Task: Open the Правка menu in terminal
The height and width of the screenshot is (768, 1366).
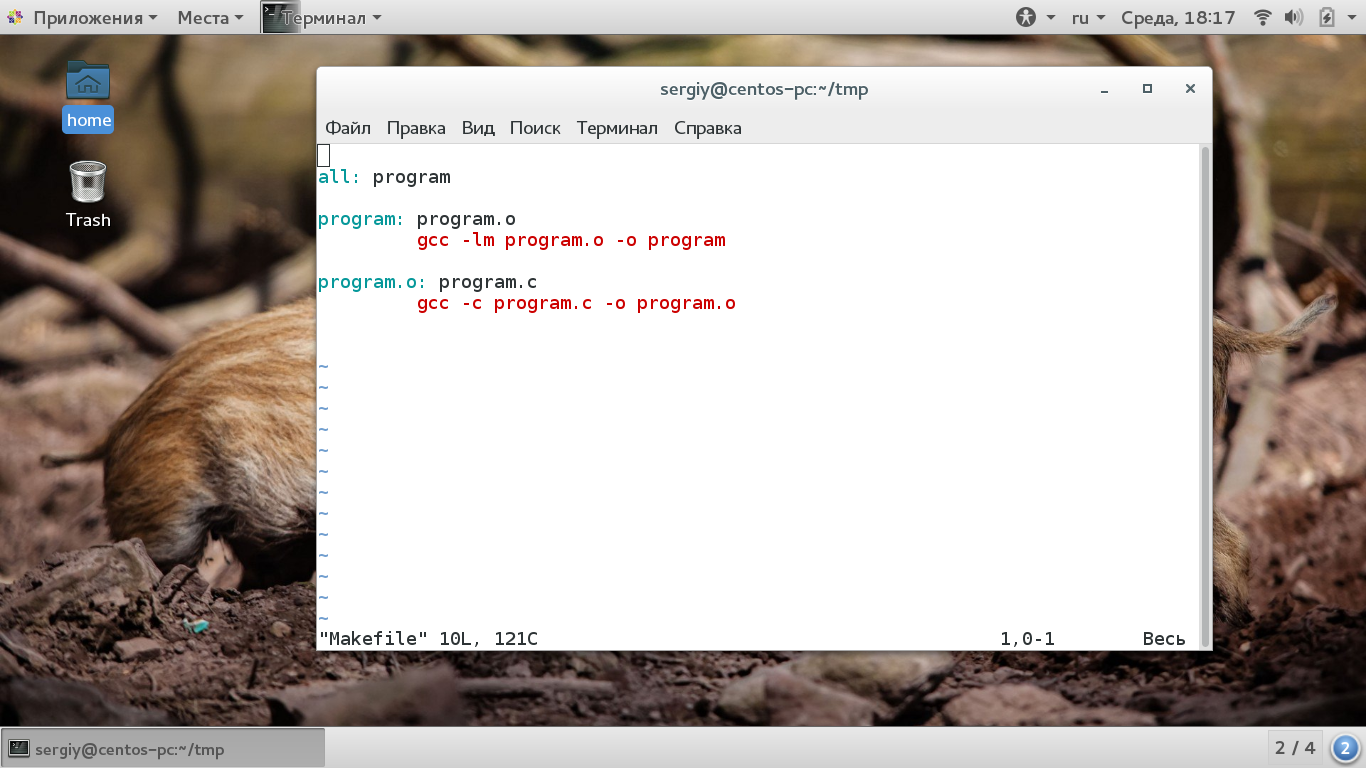Action: [x=416, y=128]
